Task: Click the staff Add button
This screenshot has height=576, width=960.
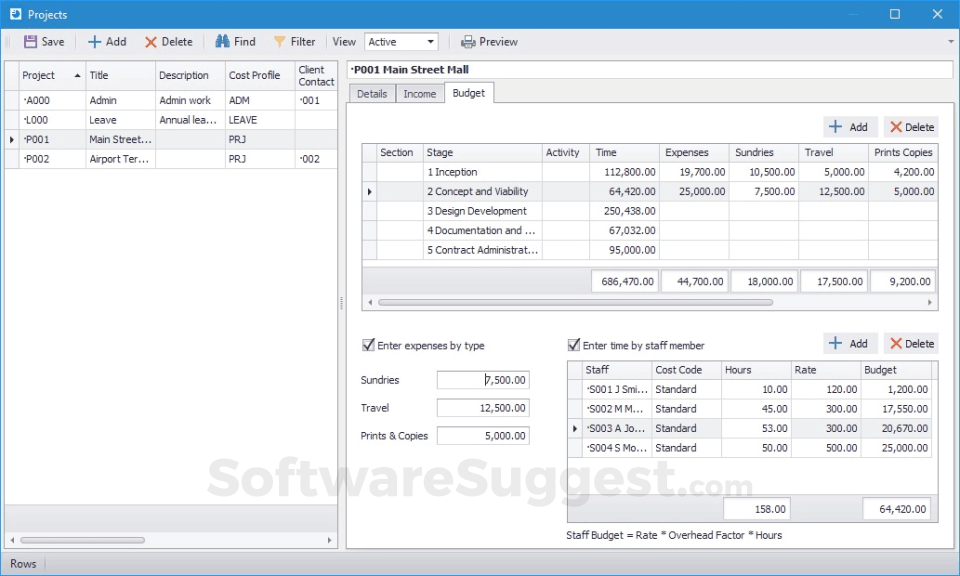Action: 849,343
